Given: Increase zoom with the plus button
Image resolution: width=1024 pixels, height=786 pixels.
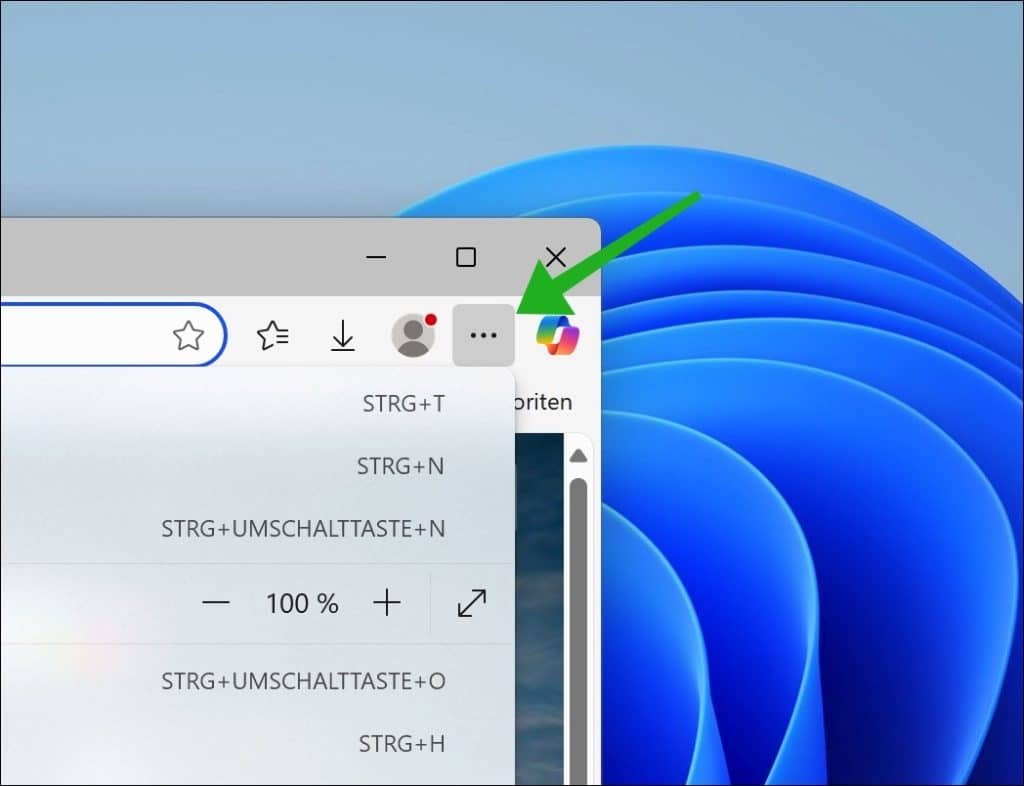Looking at the screenshot, I should [386, 603].
